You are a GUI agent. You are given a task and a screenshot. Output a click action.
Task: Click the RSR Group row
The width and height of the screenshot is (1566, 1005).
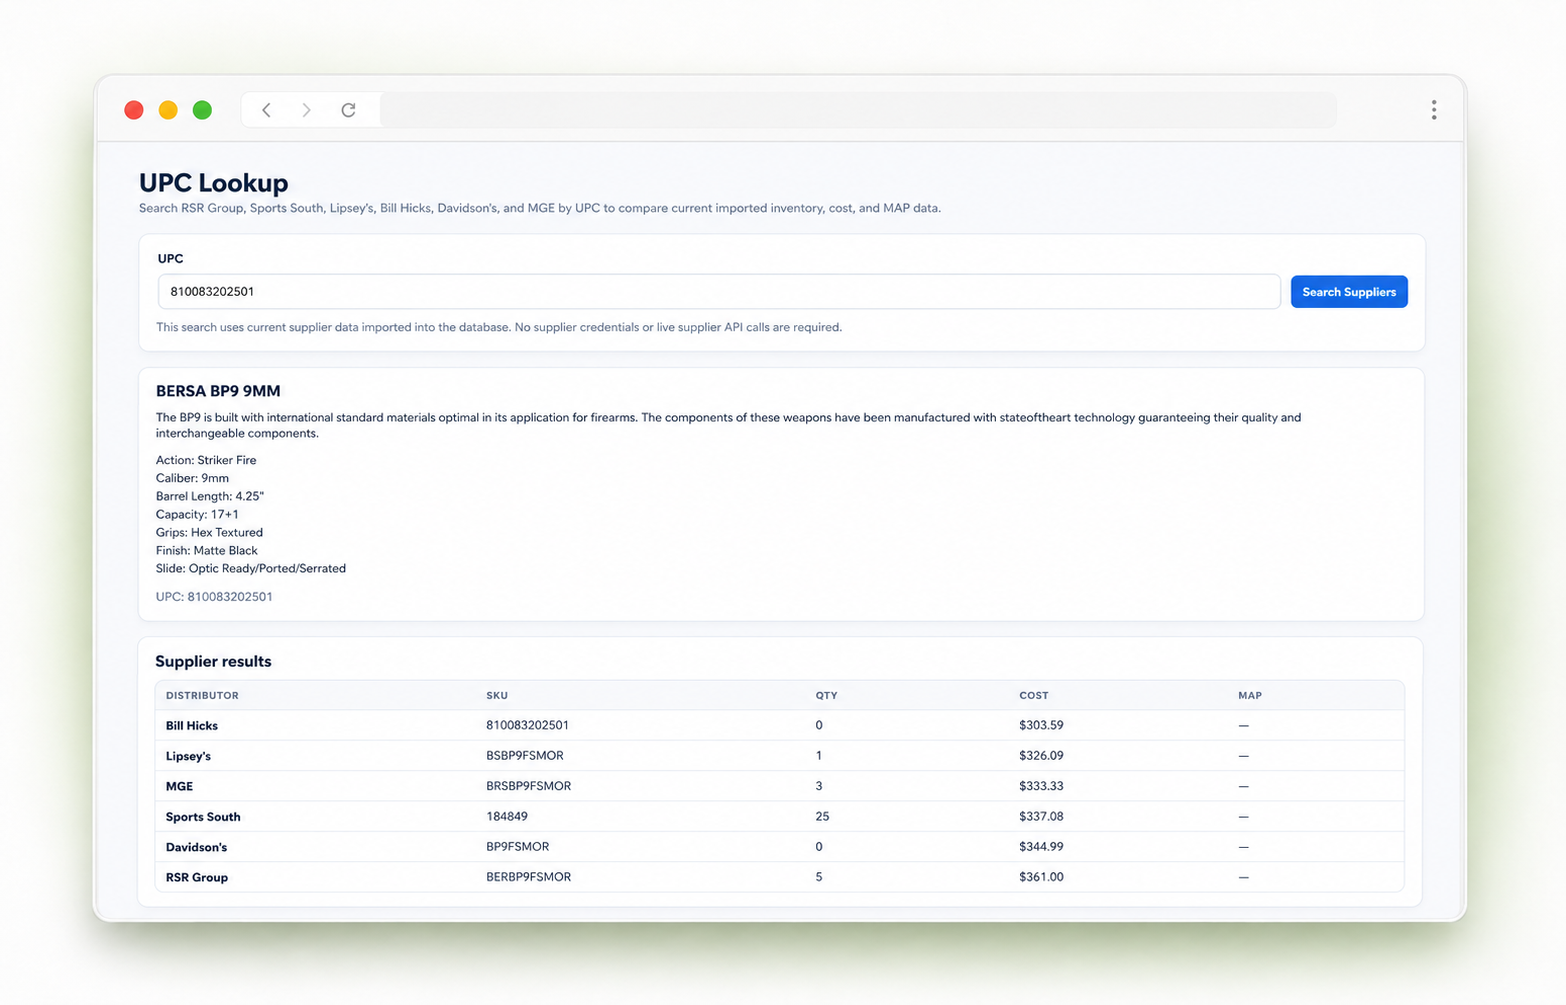(780, 877)
